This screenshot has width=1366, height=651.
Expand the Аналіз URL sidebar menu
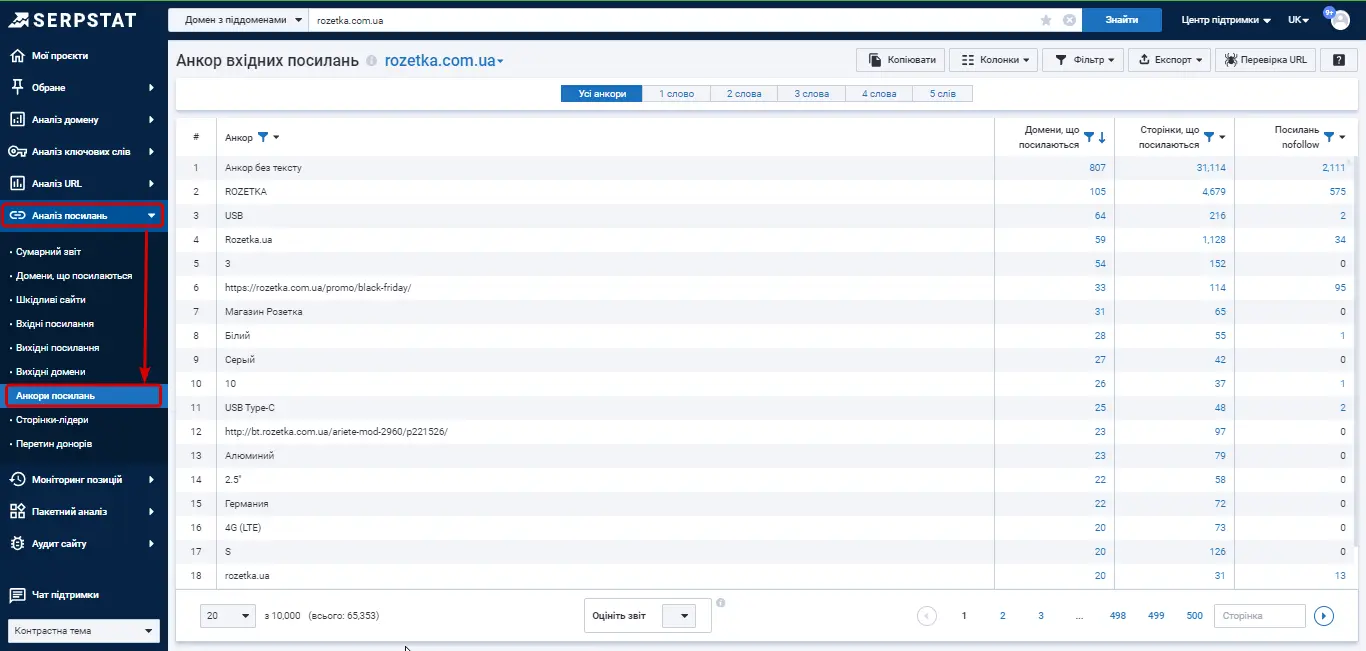tap(84, 184)
